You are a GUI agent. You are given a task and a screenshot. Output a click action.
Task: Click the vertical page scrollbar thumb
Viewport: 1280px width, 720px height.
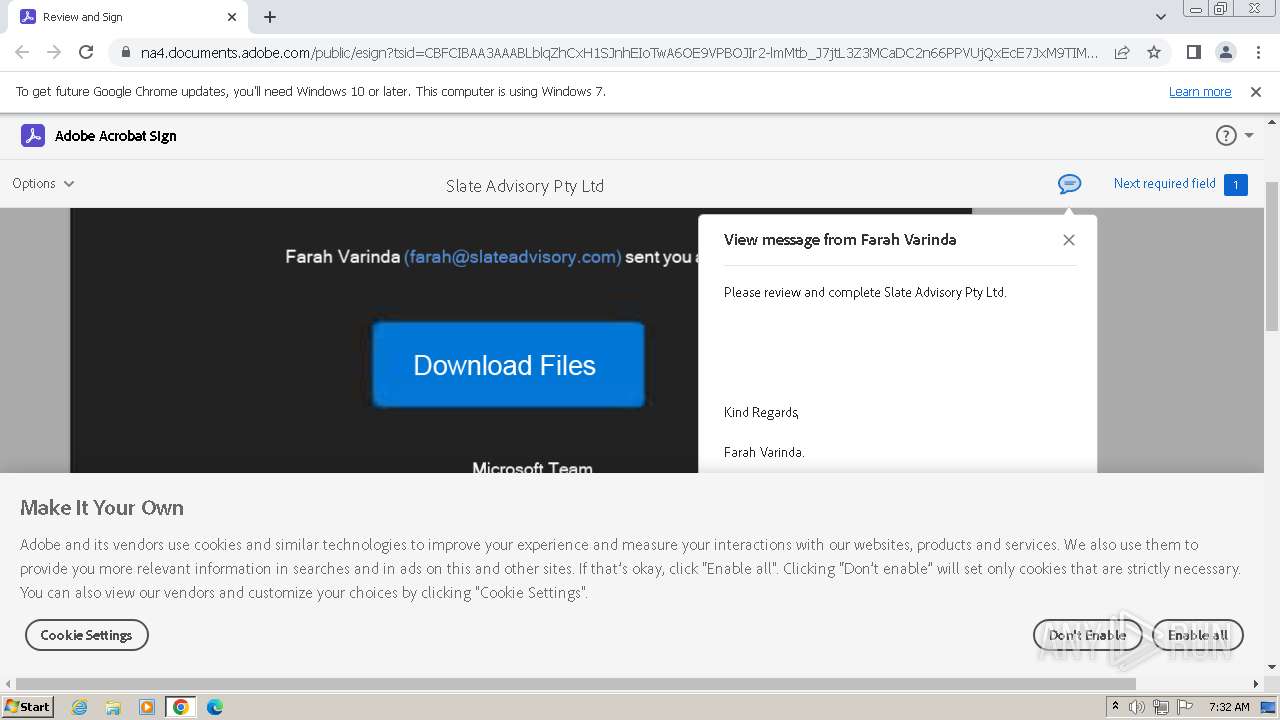pos(1272,257)
